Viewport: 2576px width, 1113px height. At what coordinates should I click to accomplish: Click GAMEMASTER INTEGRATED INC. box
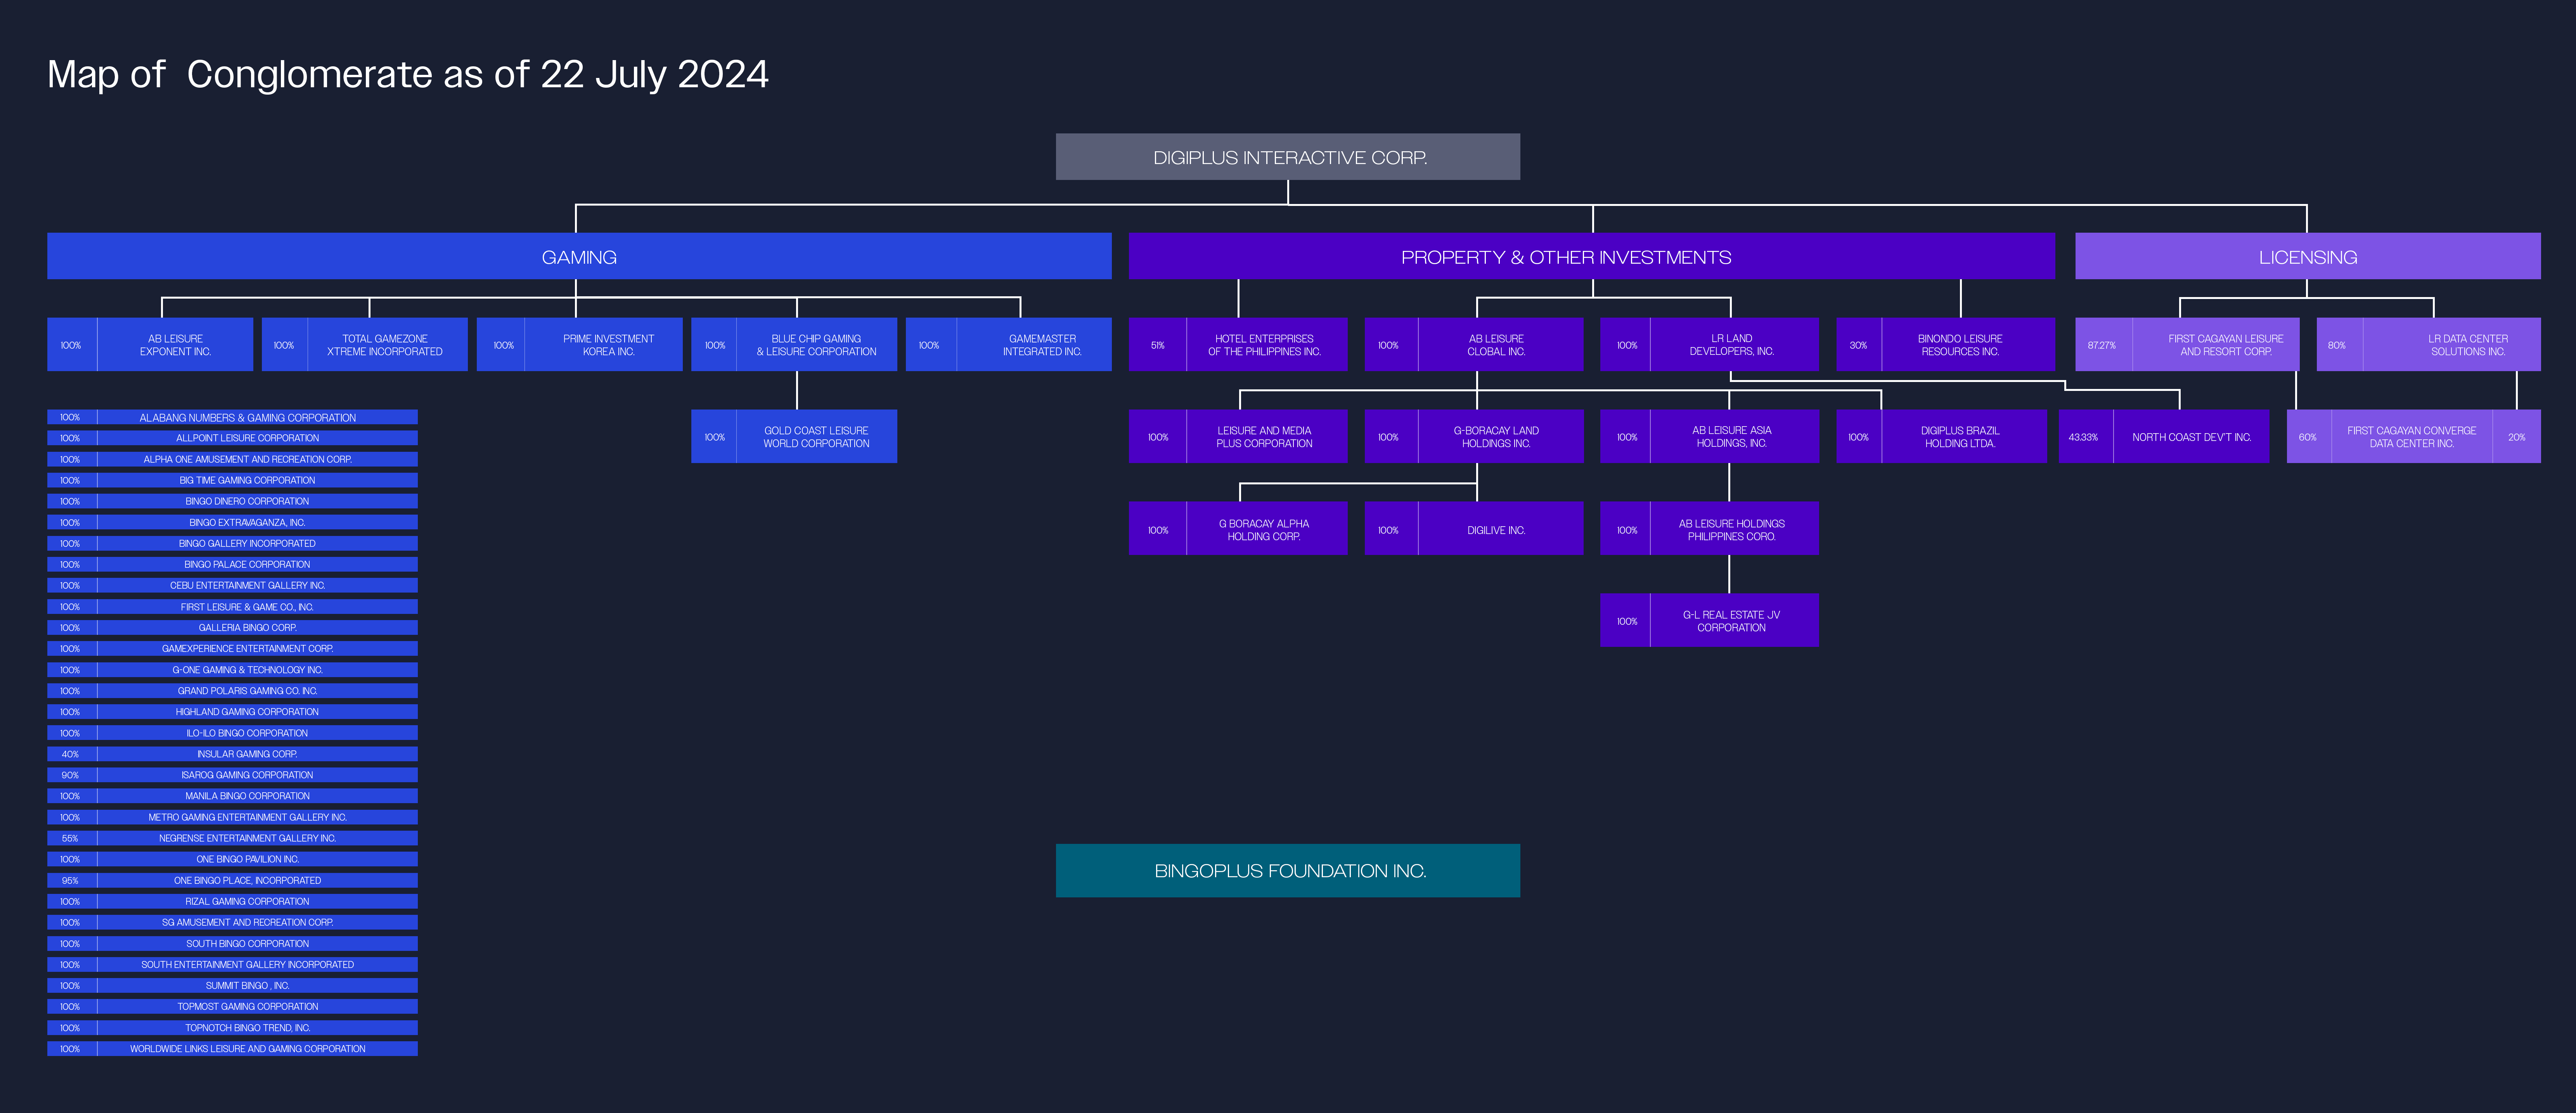click(x=1009, y=345)
